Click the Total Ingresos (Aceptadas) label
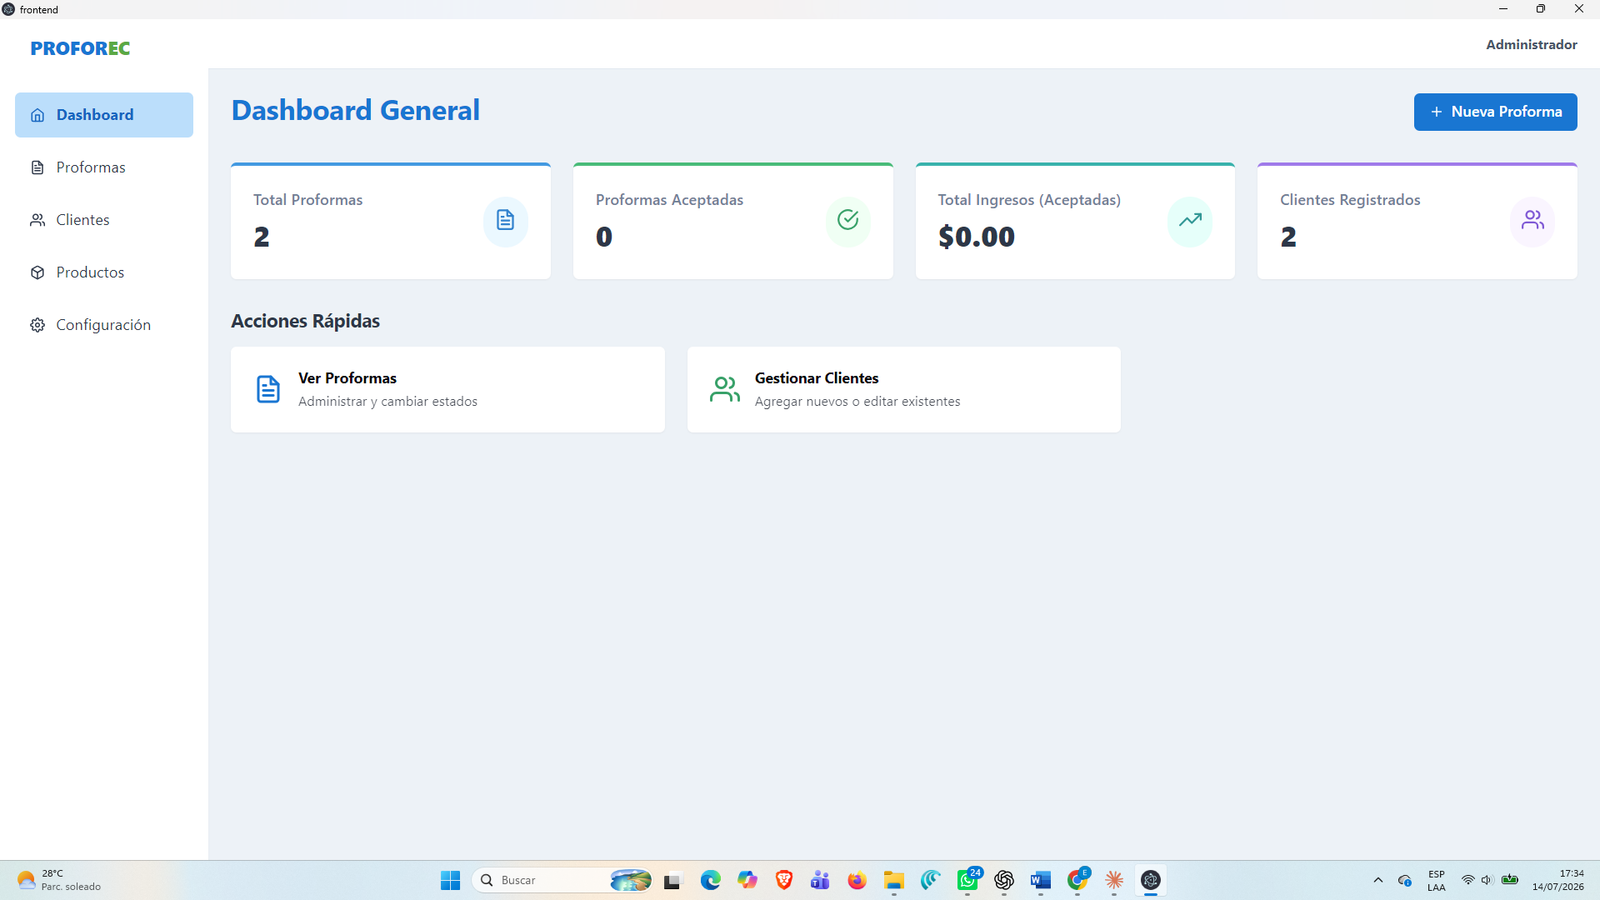 pyautogui.click(x=1029, y=200)
